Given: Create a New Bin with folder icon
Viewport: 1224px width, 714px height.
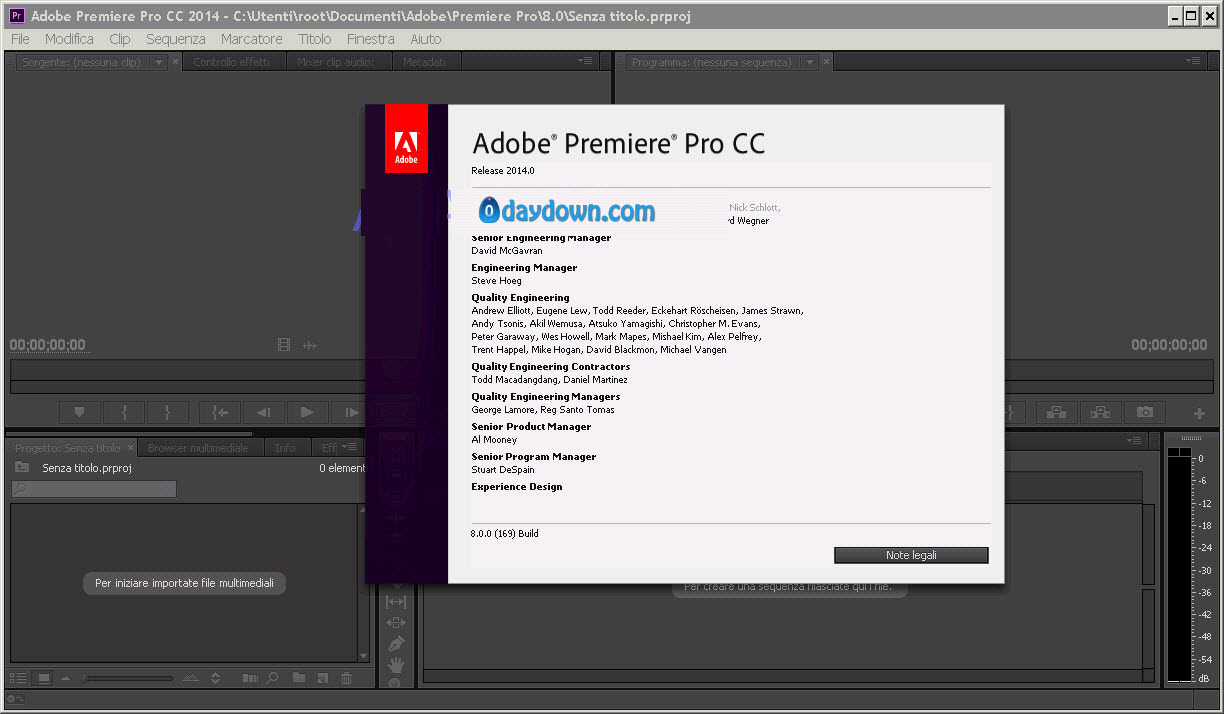Looking at the screenshot, I should [298, 678].
